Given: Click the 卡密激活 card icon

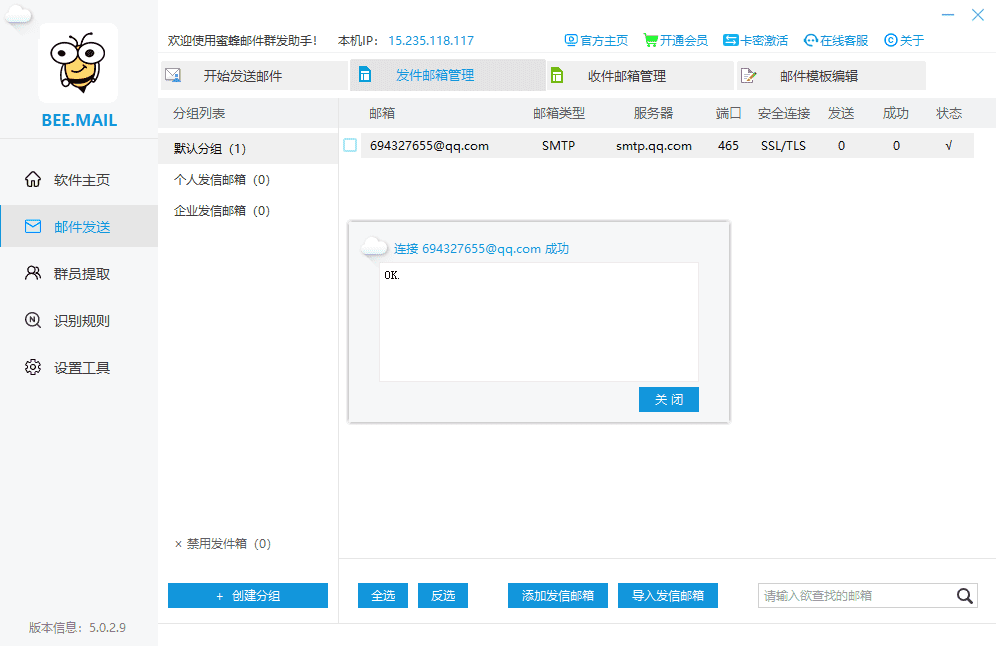Looking at the screenshot, I should click(x=730, y=41).
